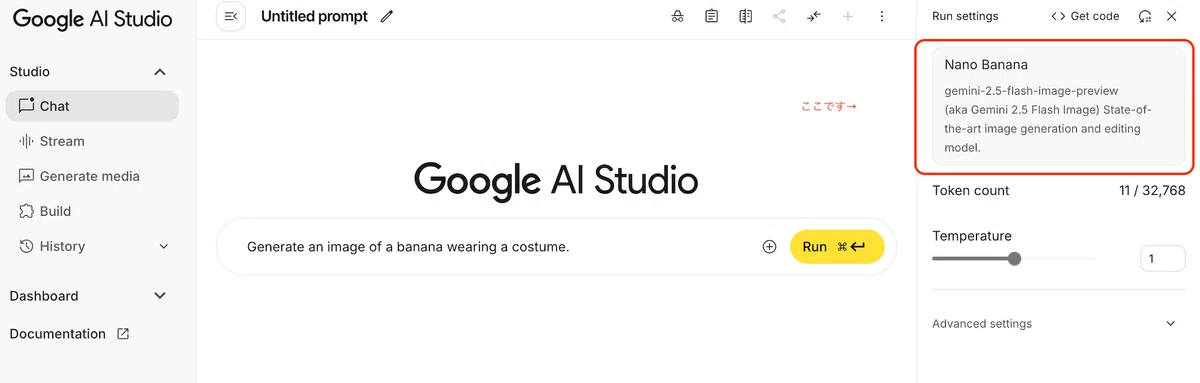Click gemini-2.5-flash-image-preview model ID text

coord(1031,91)
